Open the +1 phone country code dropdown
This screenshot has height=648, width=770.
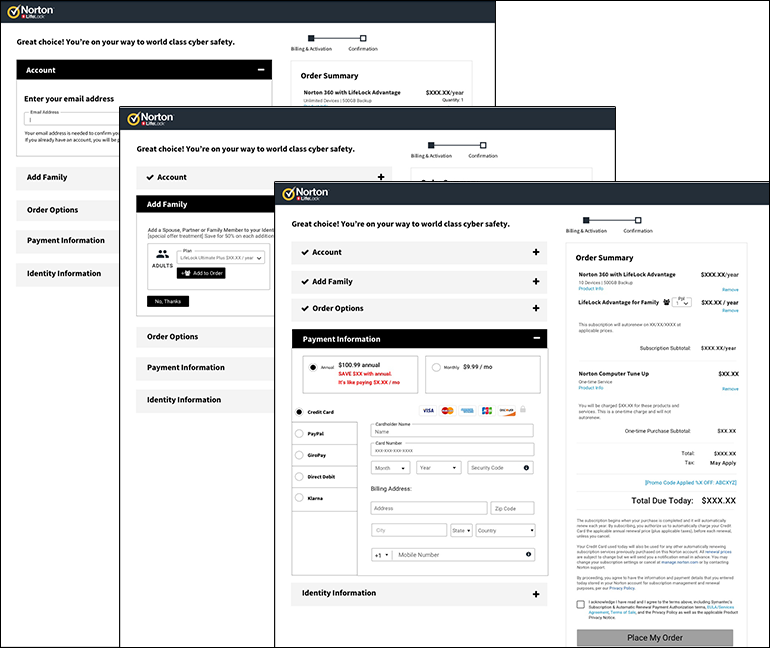coord(382,555)
